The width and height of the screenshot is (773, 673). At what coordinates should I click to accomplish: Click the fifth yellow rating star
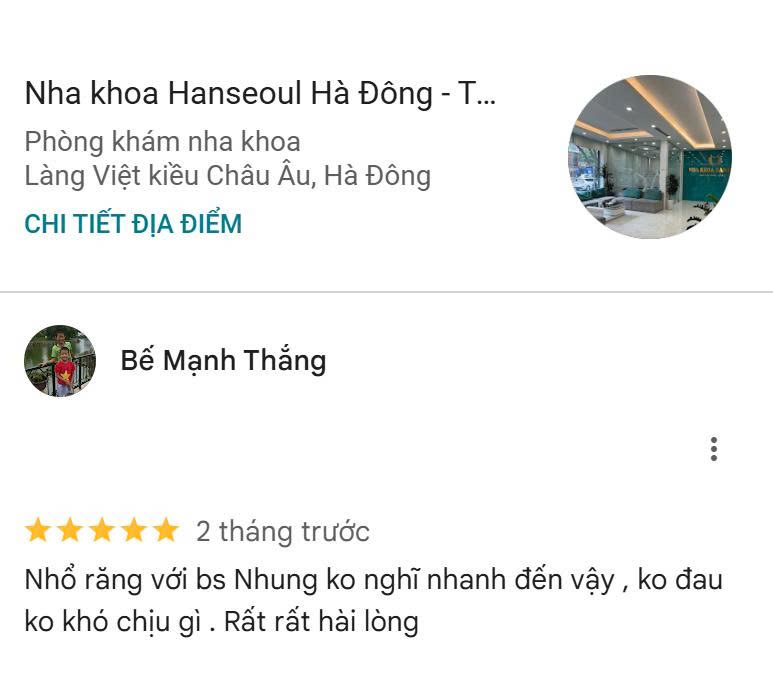166,530
